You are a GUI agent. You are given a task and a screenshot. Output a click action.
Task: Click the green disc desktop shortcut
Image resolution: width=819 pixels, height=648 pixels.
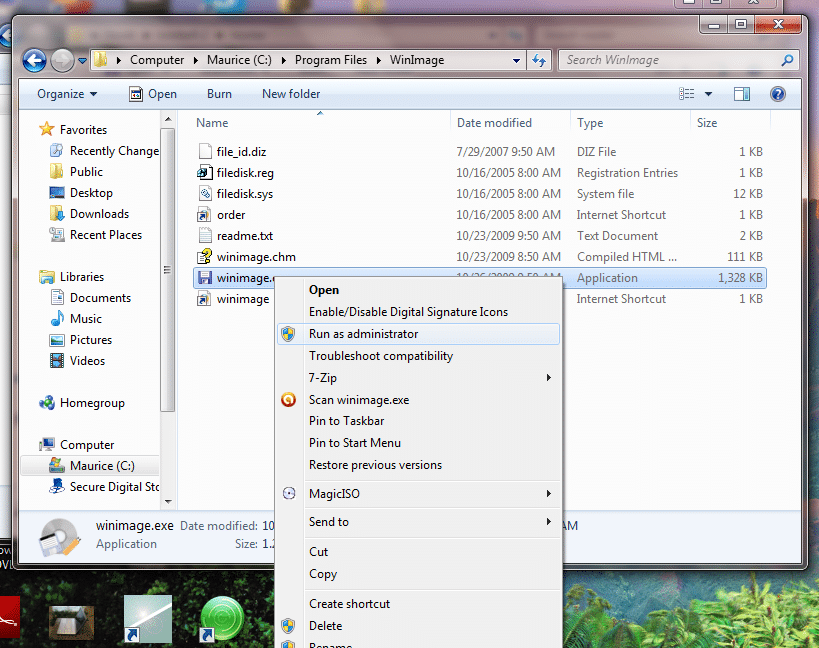tap(223, 619)
